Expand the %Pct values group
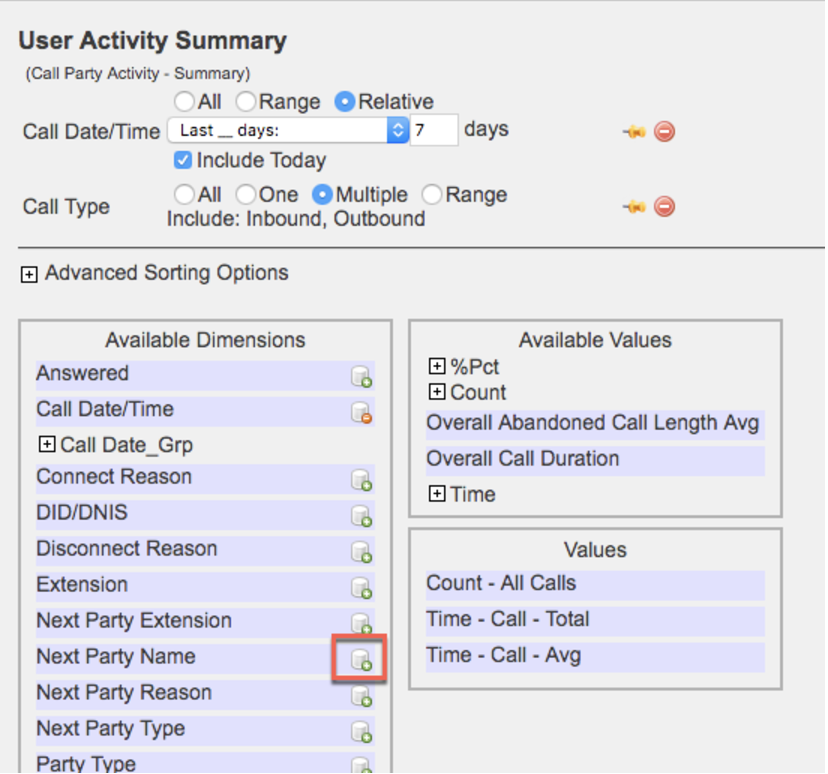Image resolution: width=828 pixels, height=774 pixels. 436,367
